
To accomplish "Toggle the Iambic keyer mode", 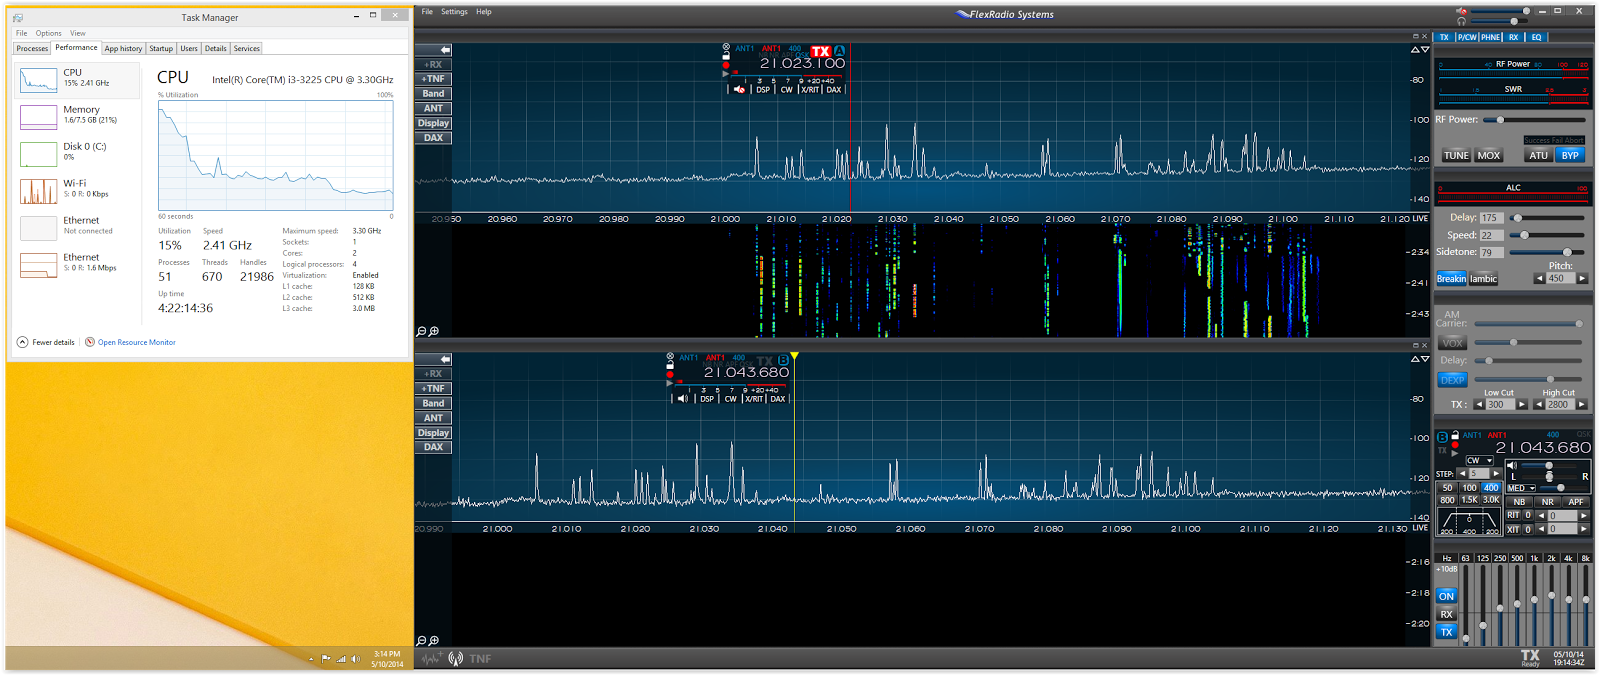I will 1483,279.
